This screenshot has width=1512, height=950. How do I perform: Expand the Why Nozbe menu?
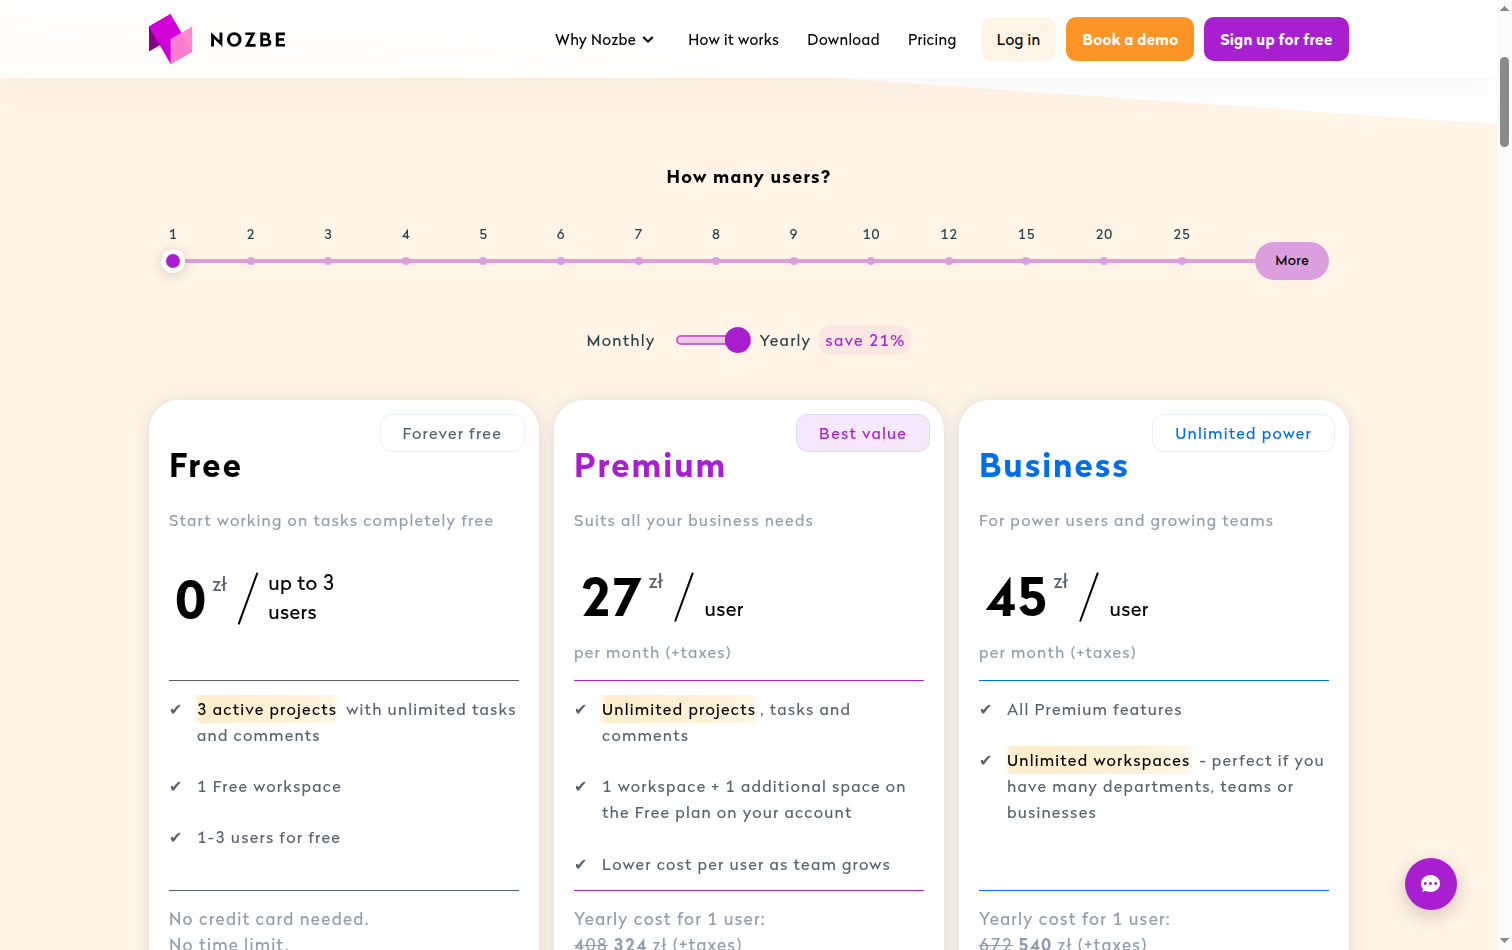coord(605,40)
